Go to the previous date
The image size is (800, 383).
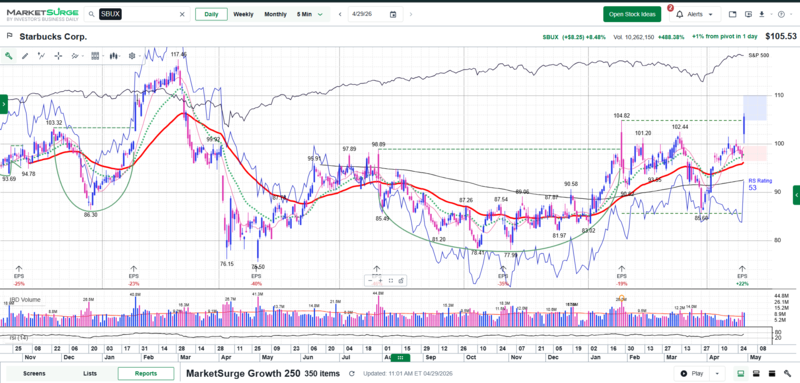[340, 14]
